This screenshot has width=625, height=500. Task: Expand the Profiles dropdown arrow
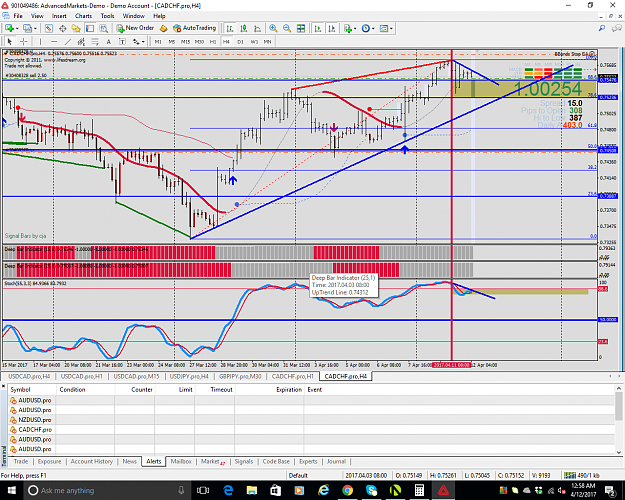pos(35,28)
